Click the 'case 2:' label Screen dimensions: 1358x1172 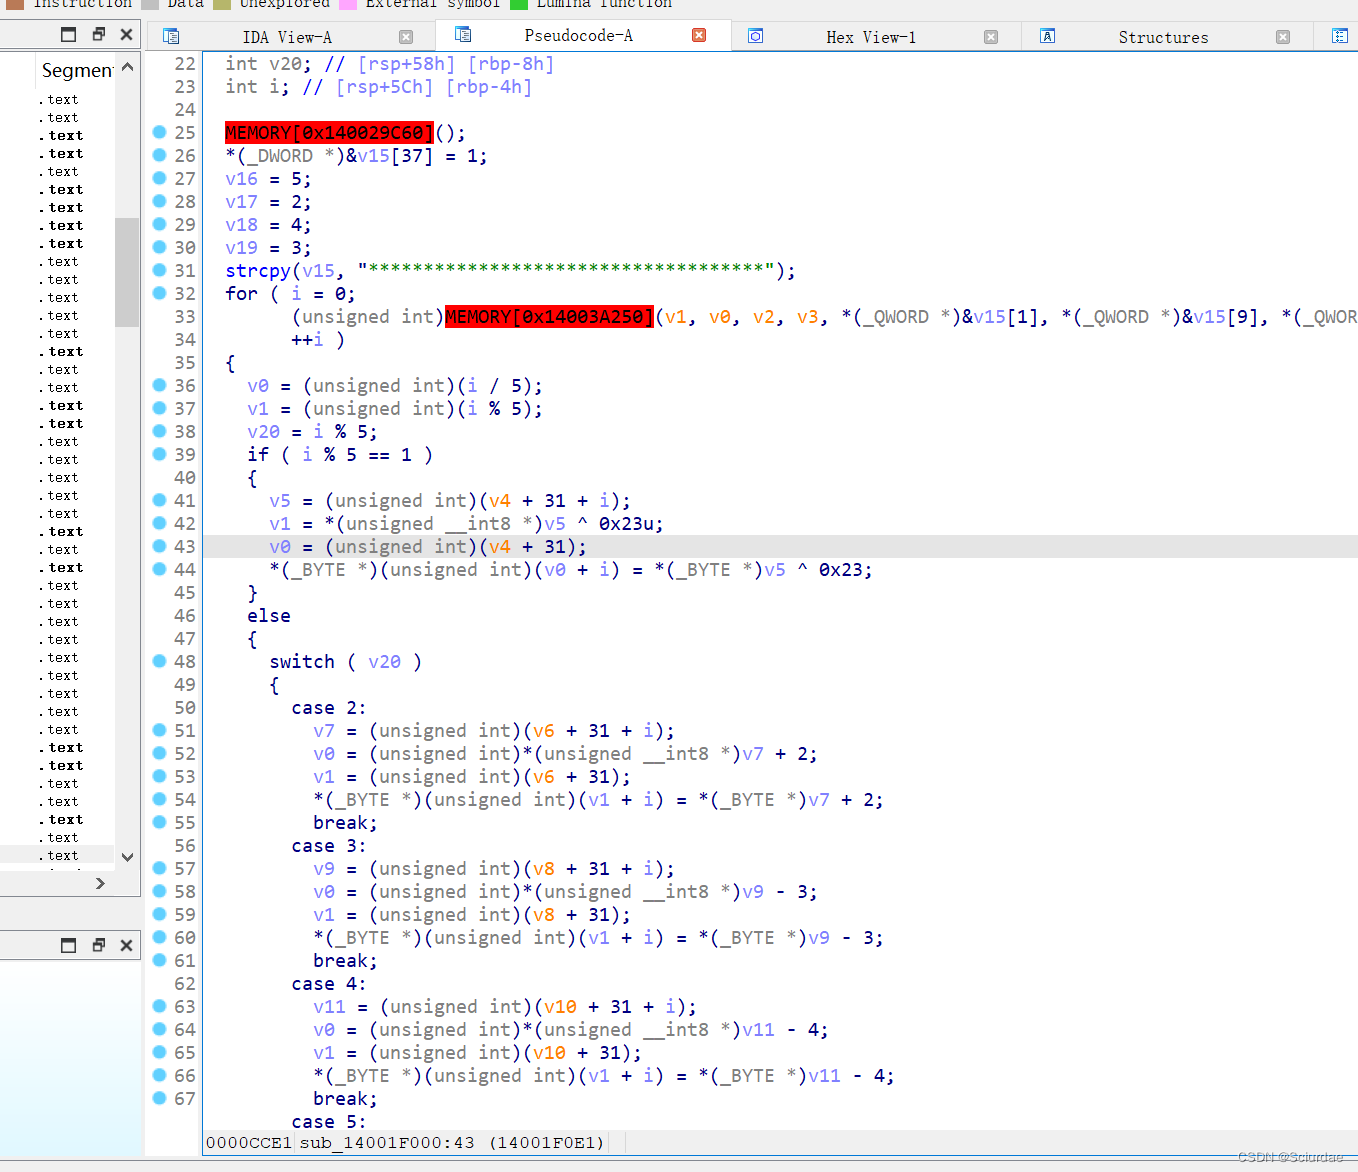coord(329,708)
